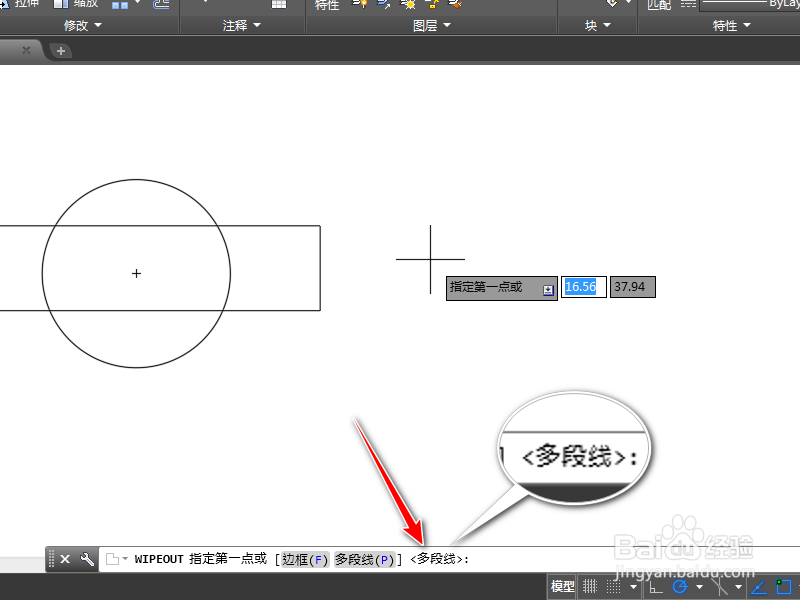
Task: Close the command line window
Action: pyautogui.click(x=65, y=559)
